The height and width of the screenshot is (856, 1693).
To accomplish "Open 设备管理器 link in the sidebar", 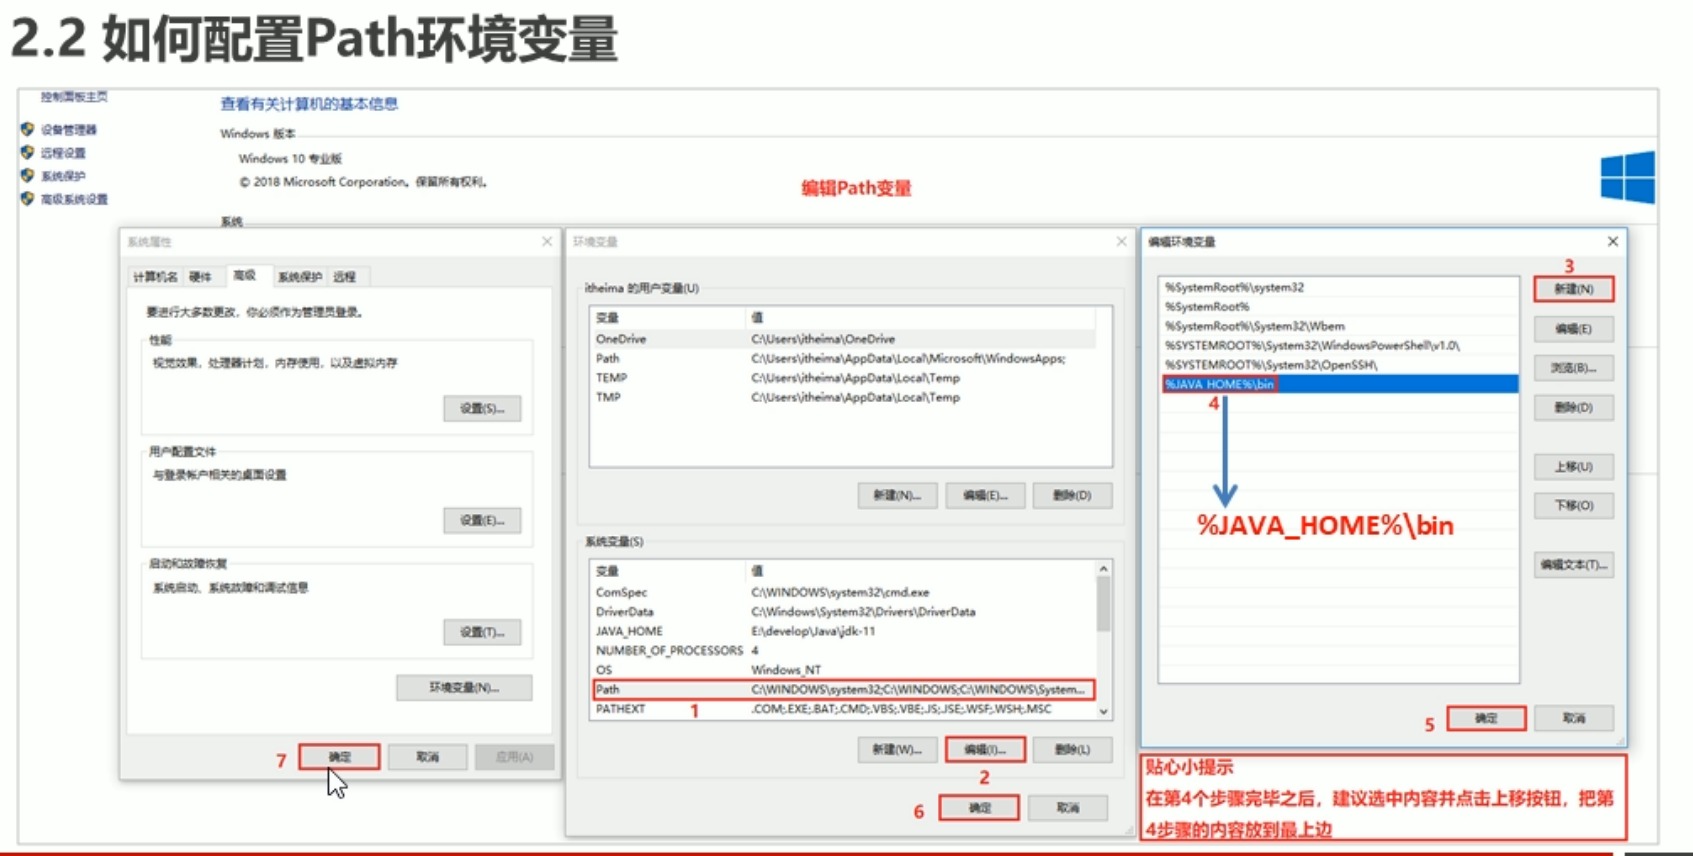I will point(69,130).
